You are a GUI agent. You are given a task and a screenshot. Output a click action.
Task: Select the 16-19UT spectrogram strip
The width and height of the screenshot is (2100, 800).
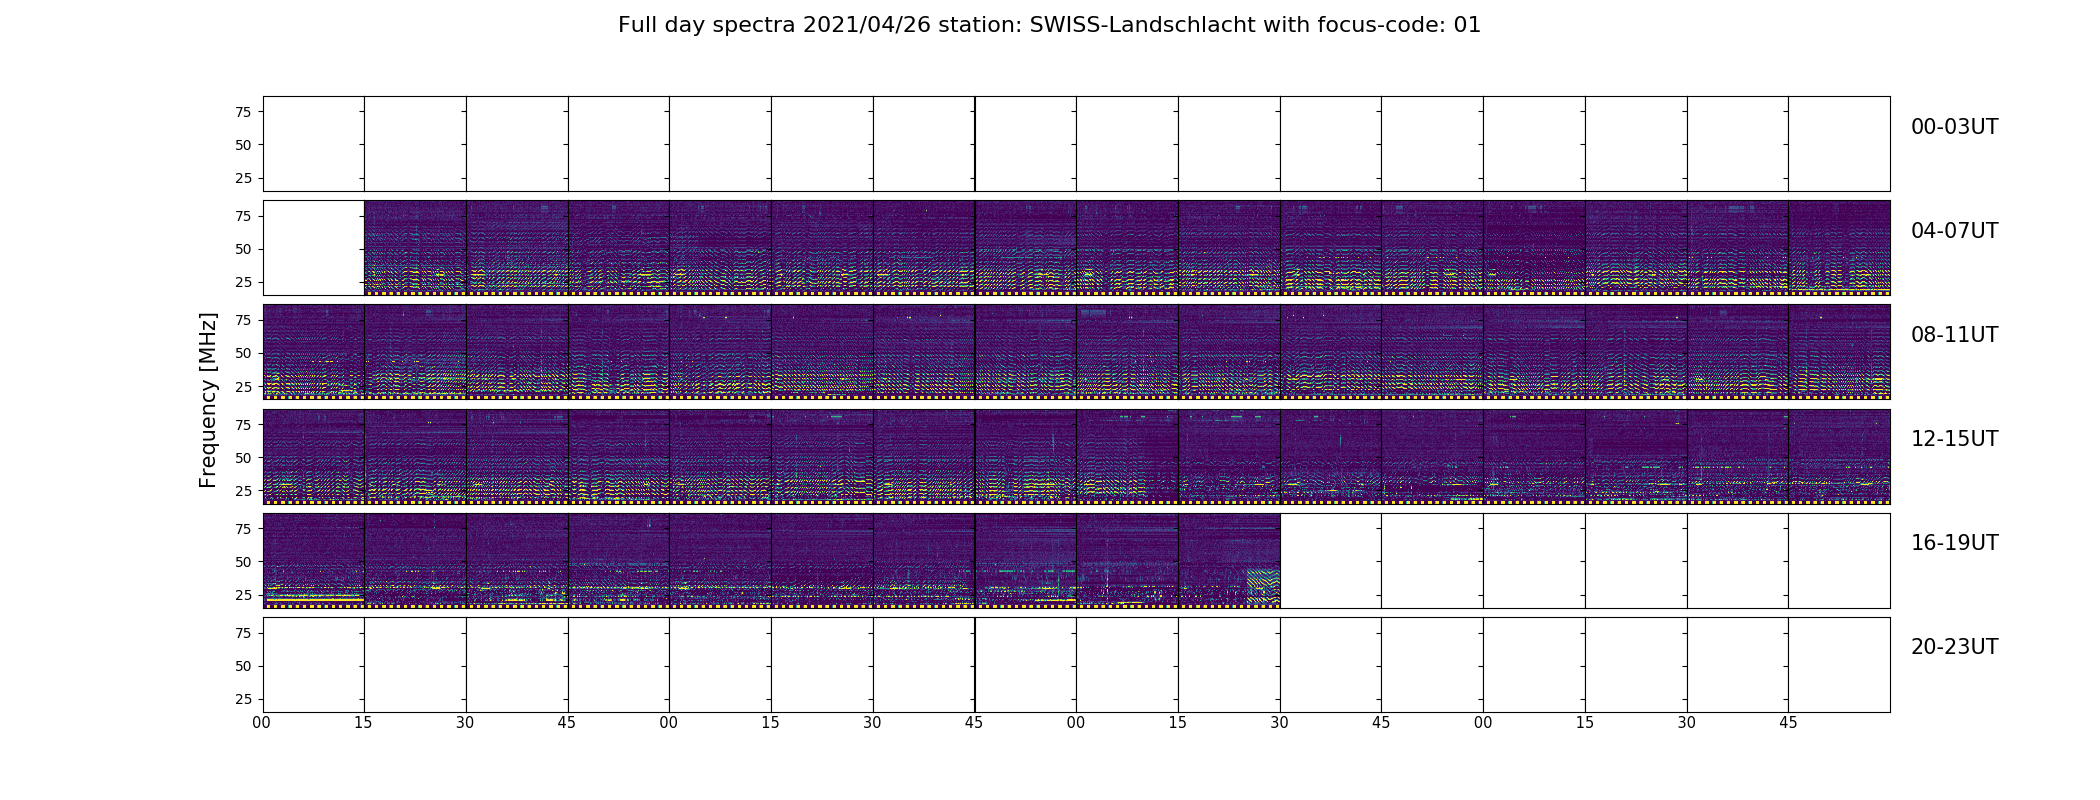771,560
